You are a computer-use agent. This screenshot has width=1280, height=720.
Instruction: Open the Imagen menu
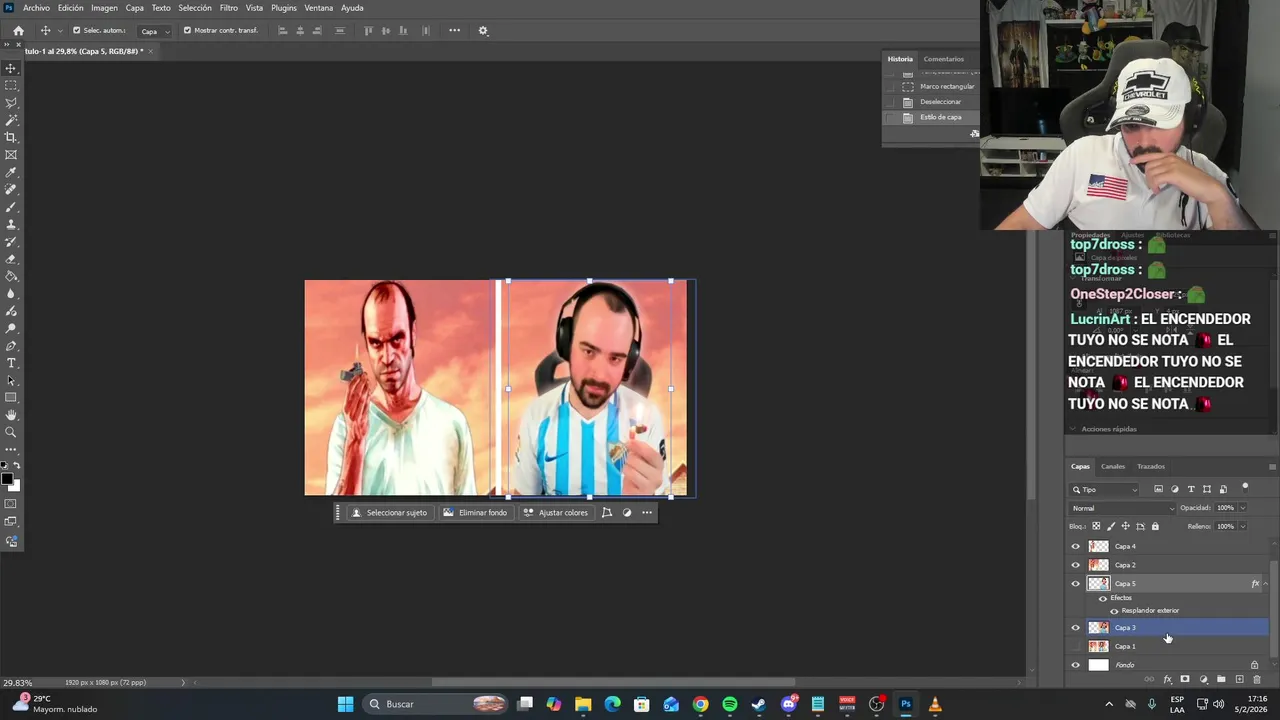tap(104, 8)
